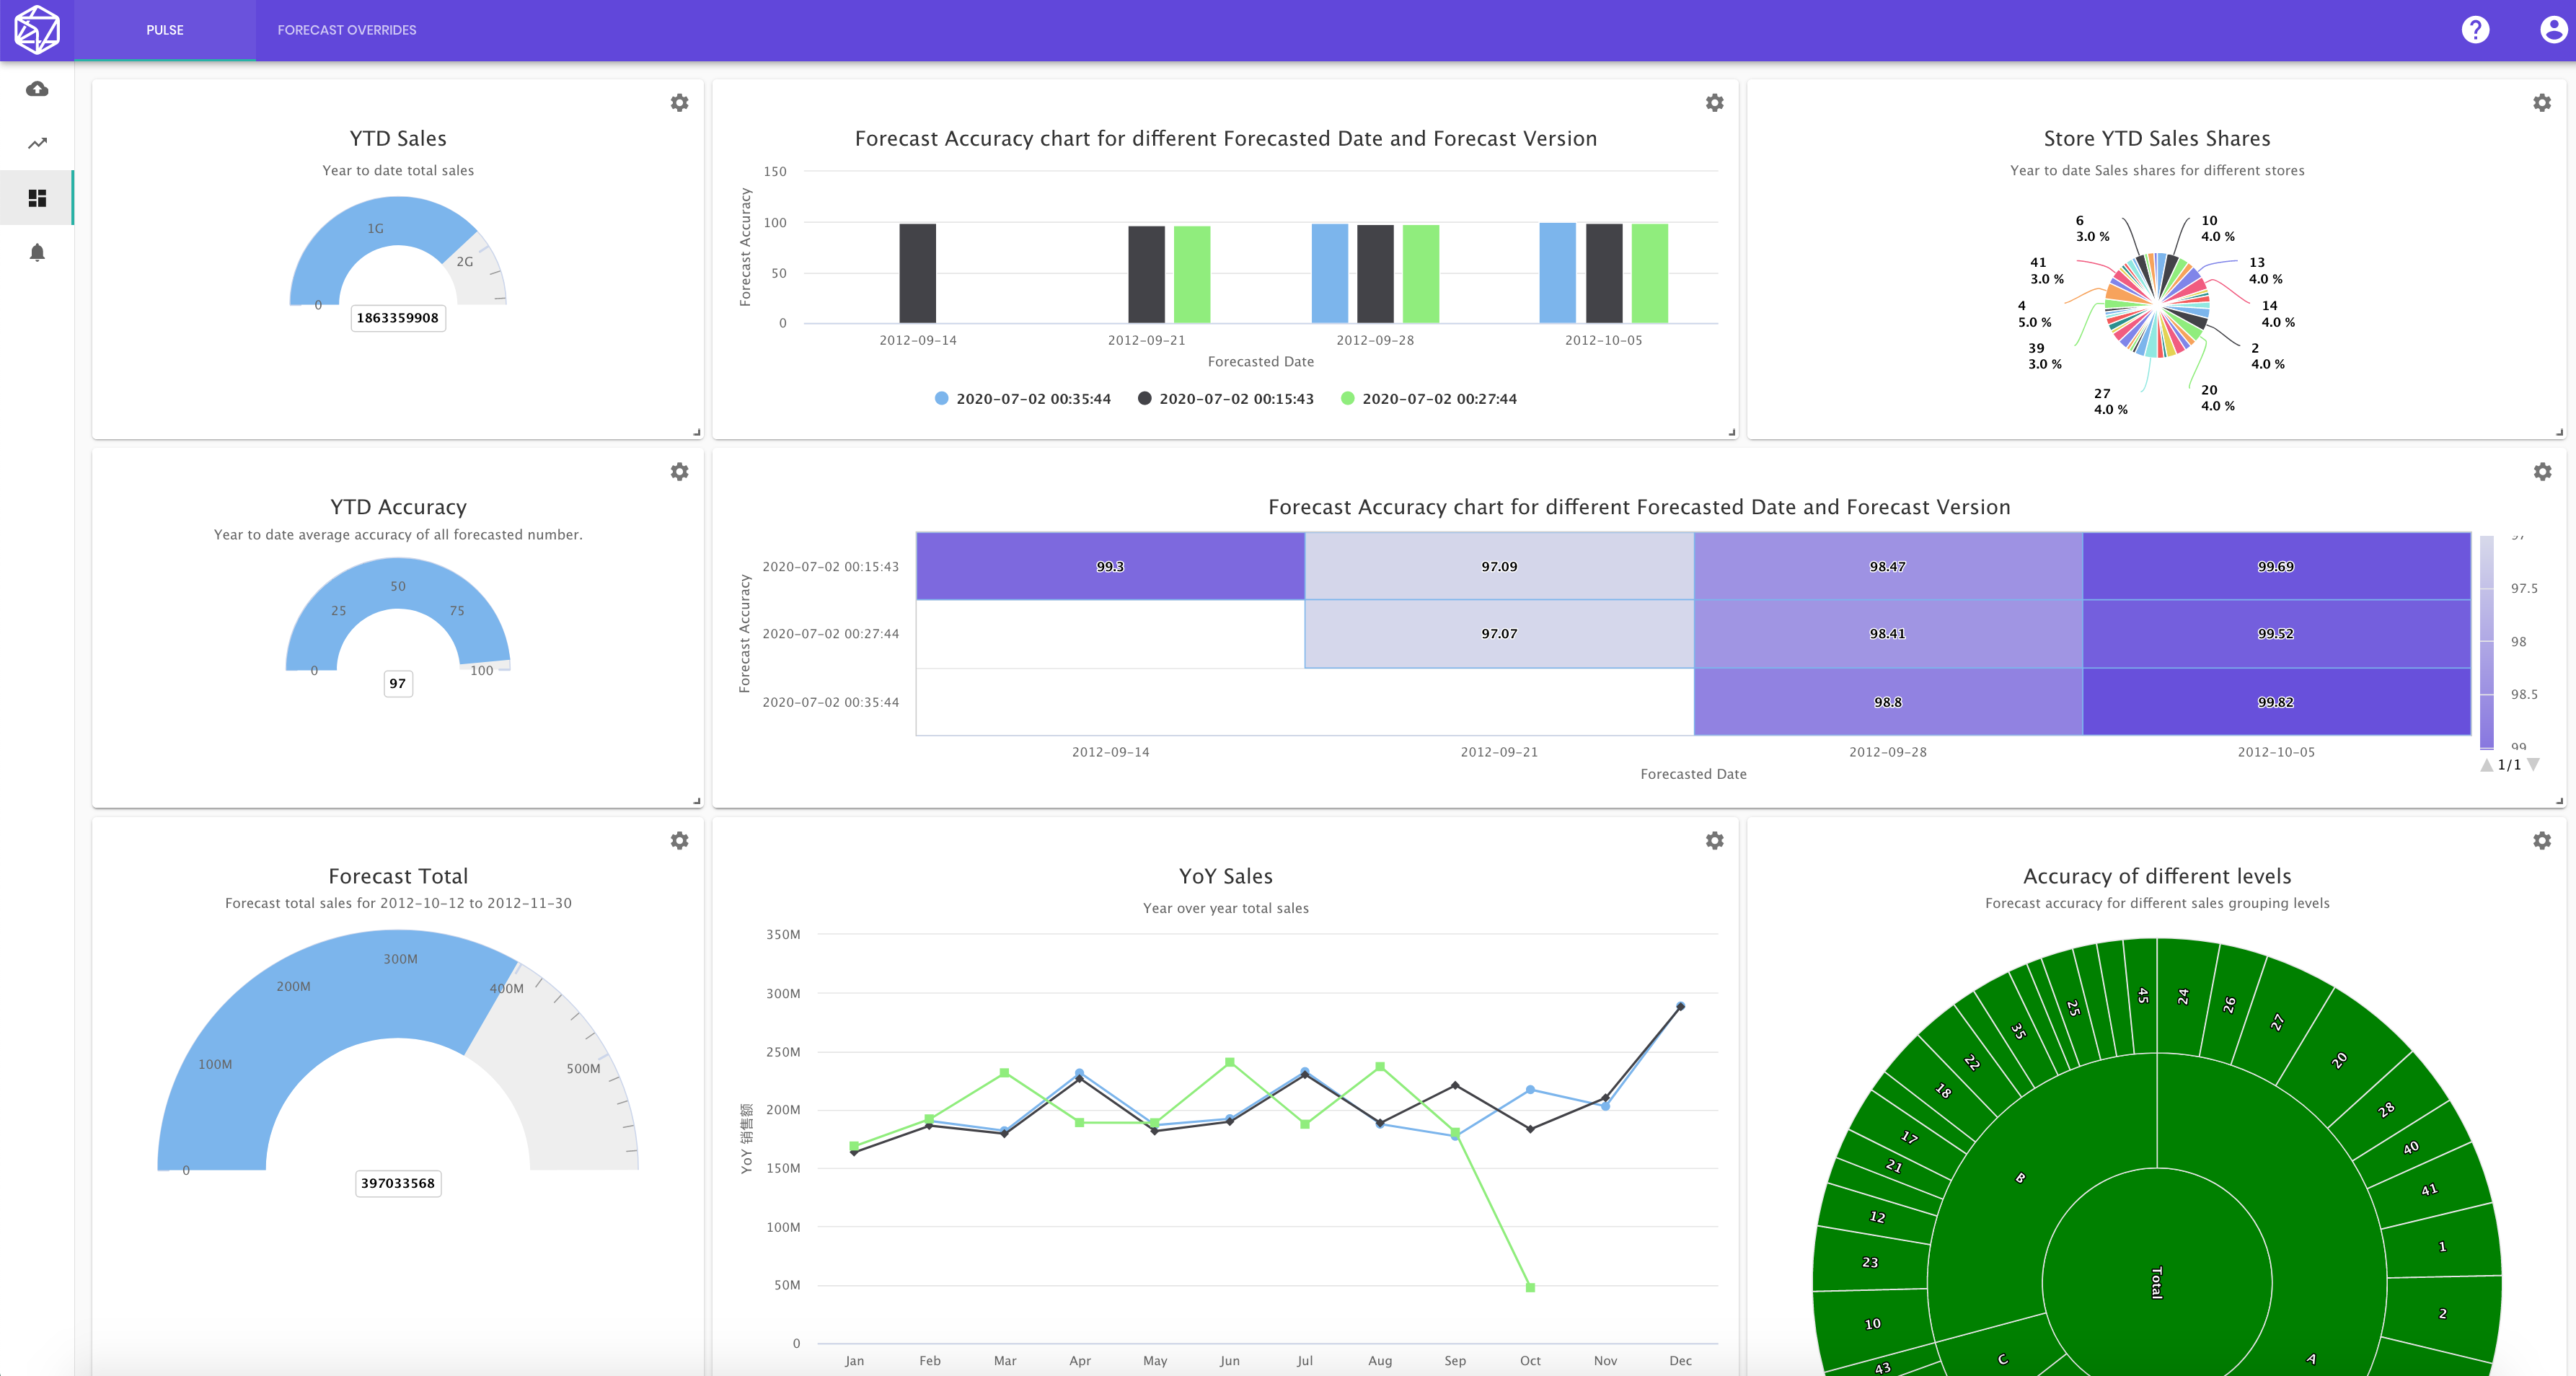Toggle legend series 2020-07-02 00:27:44
This screenshot has height=1376, width=2576.
1429,399
